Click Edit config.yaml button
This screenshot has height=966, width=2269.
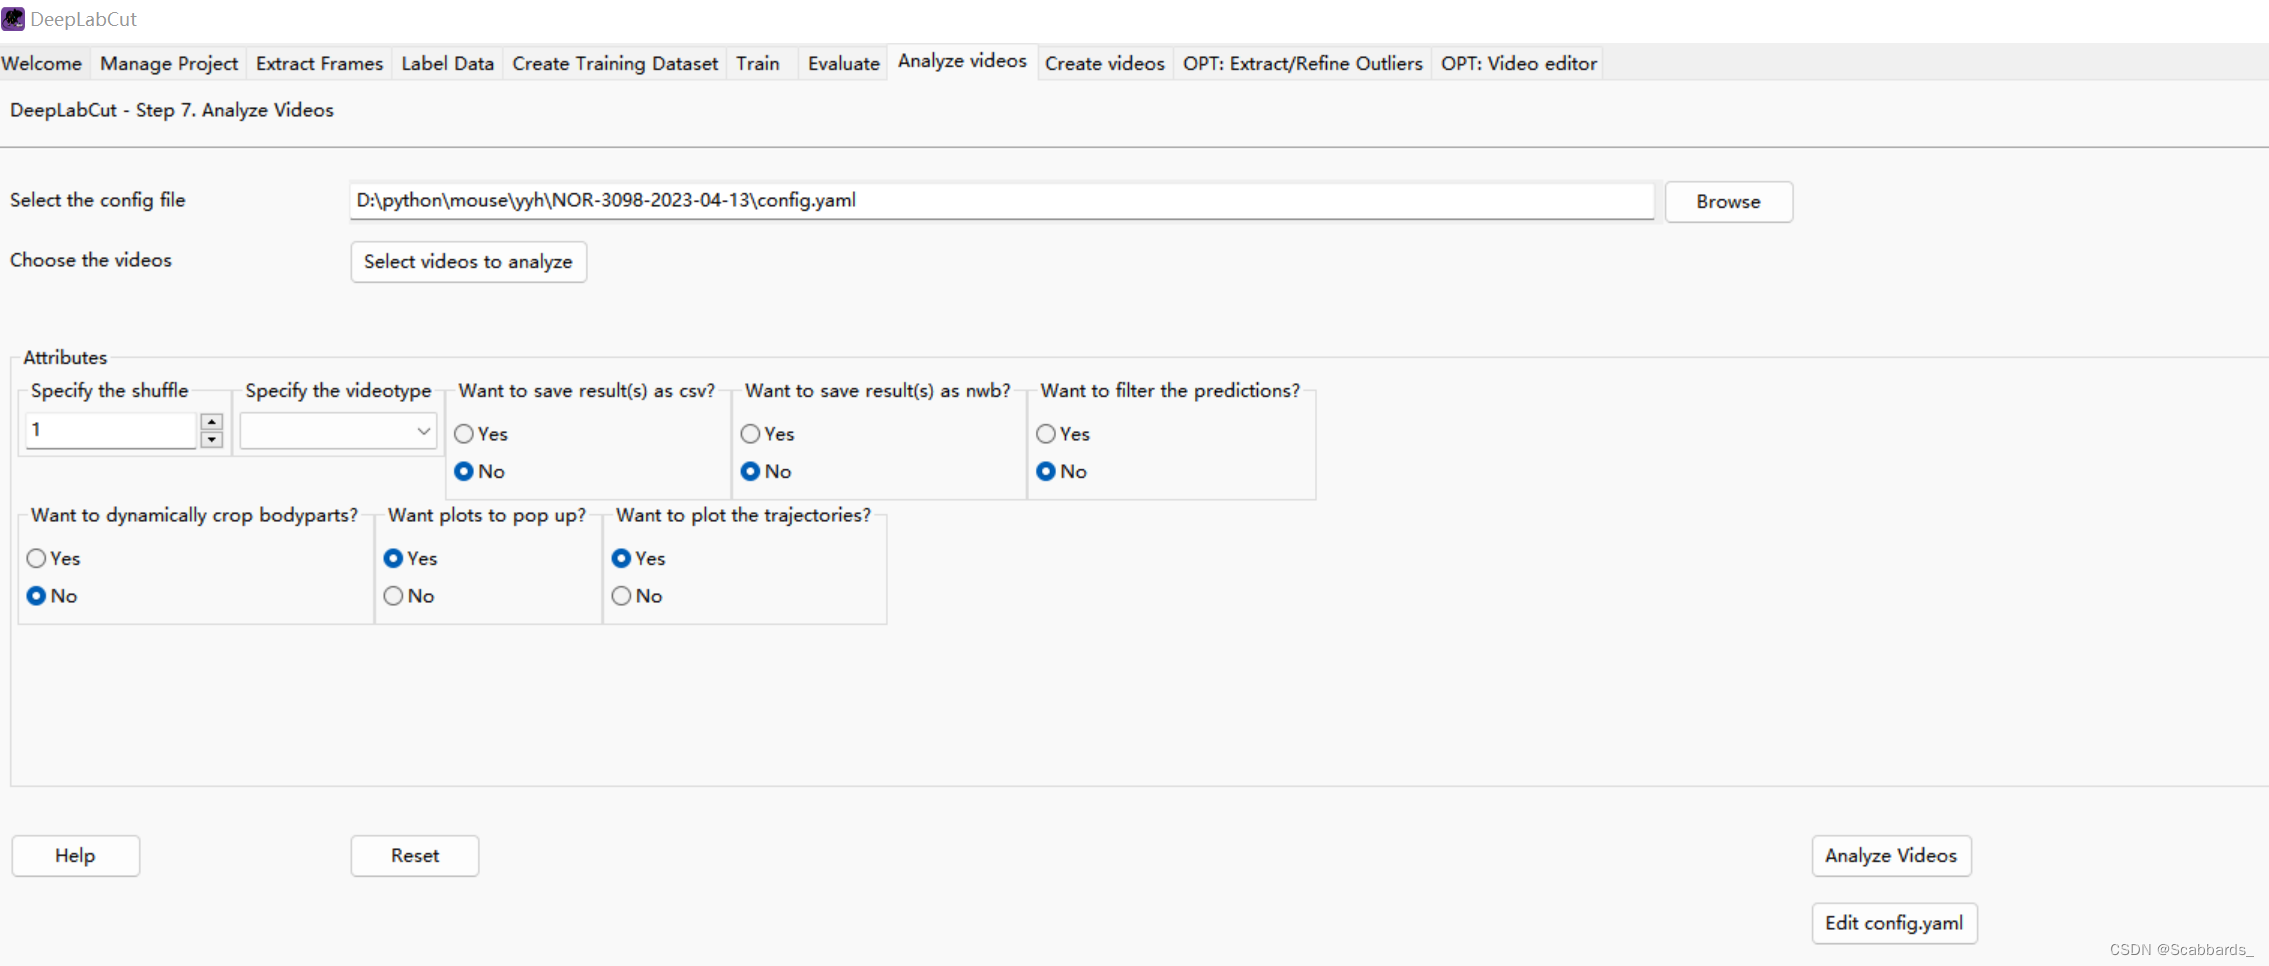pyautogui.click(x=1894, y=923)
